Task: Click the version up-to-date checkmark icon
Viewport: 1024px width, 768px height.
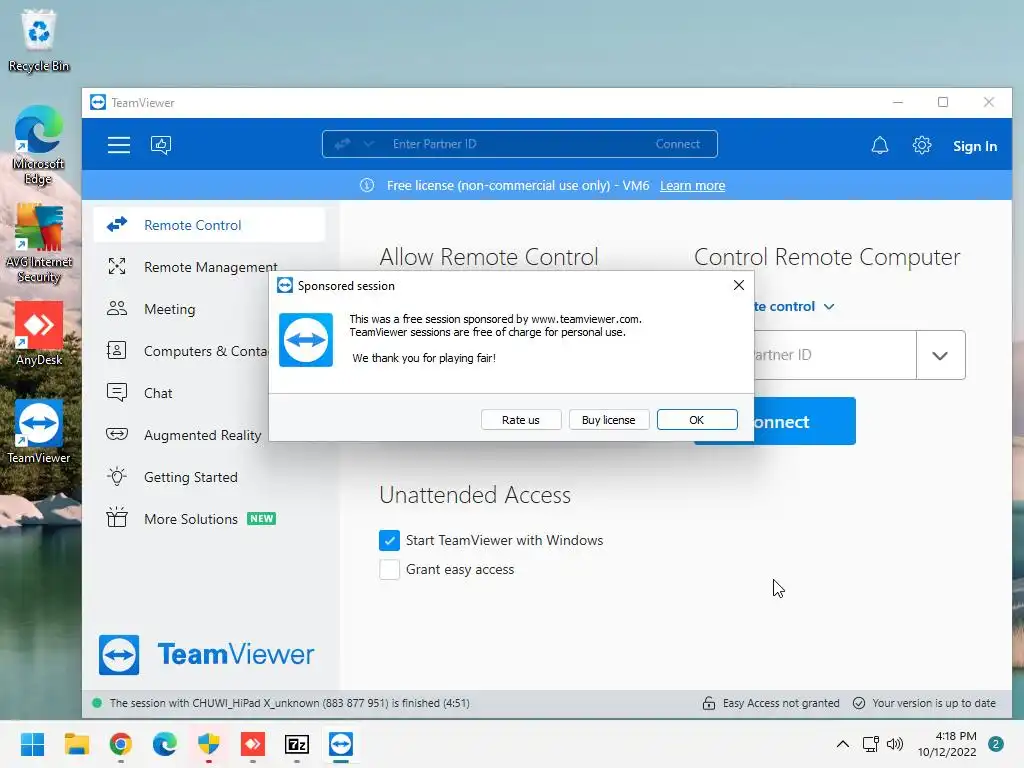Action: [x=859, y=703]
